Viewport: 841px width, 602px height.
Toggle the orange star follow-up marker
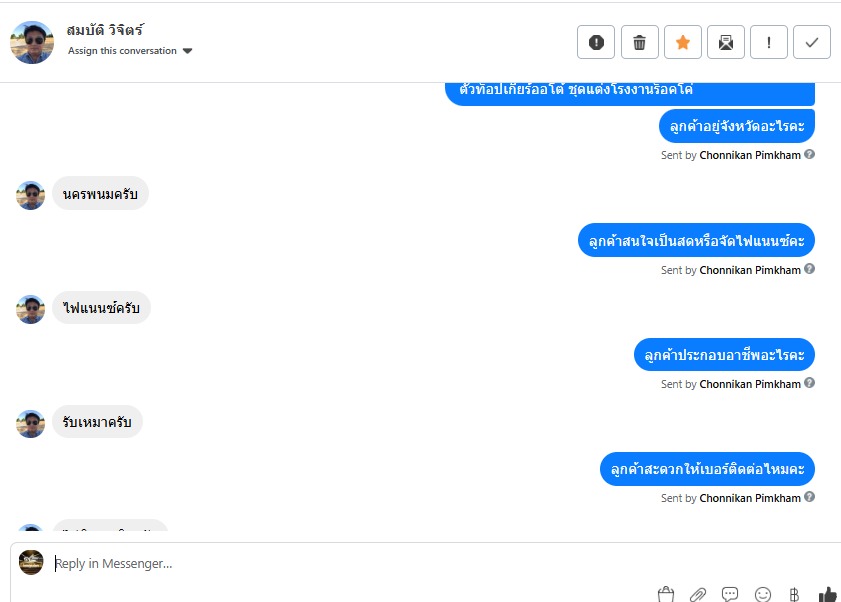click(x=683, y=42)
